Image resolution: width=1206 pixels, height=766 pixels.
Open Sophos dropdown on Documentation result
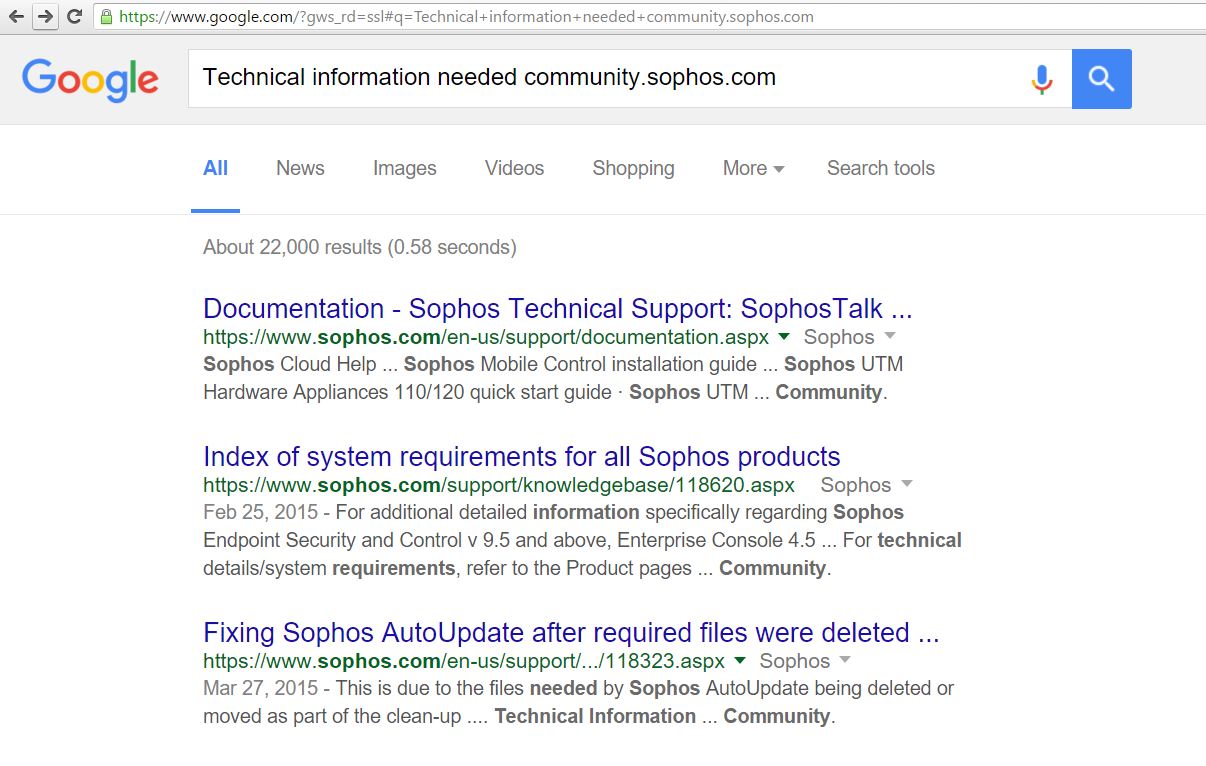click(x=850, y=337)
